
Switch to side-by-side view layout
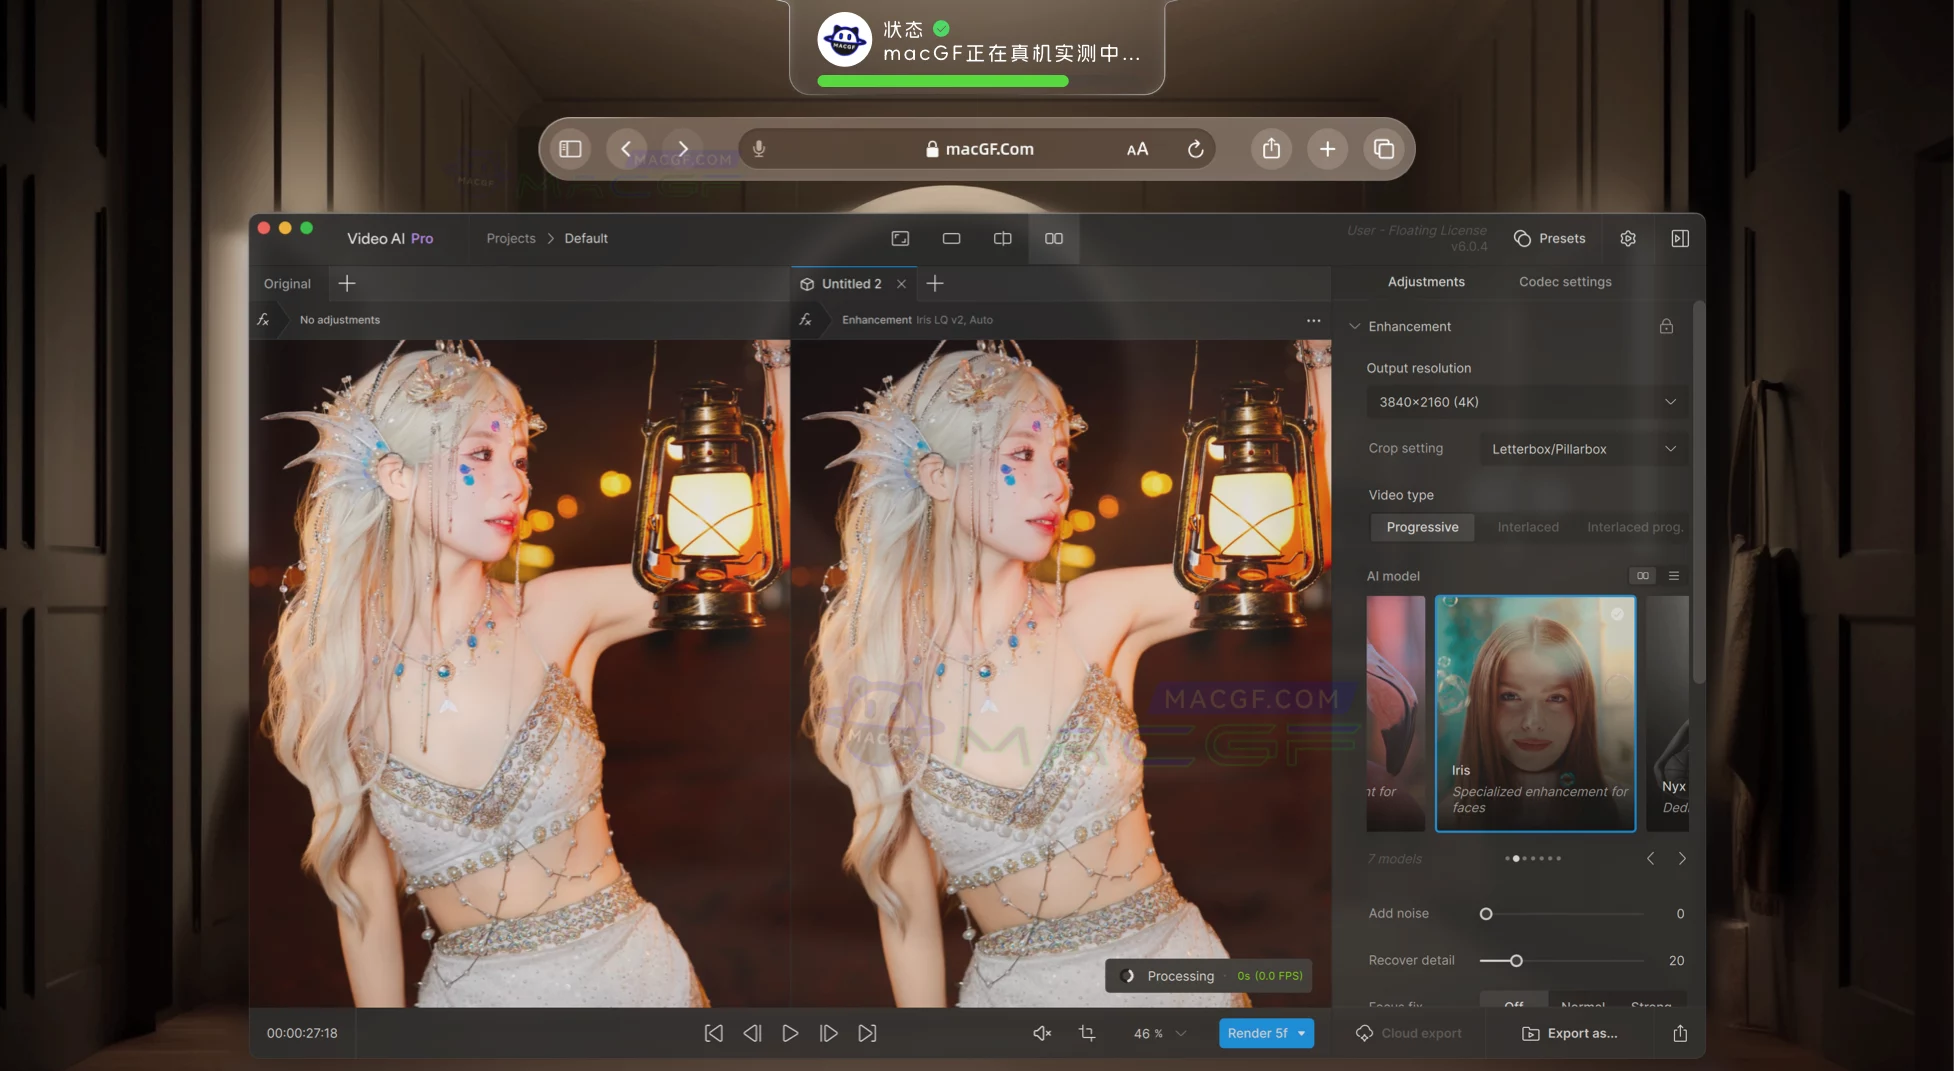click(1053, 238)
